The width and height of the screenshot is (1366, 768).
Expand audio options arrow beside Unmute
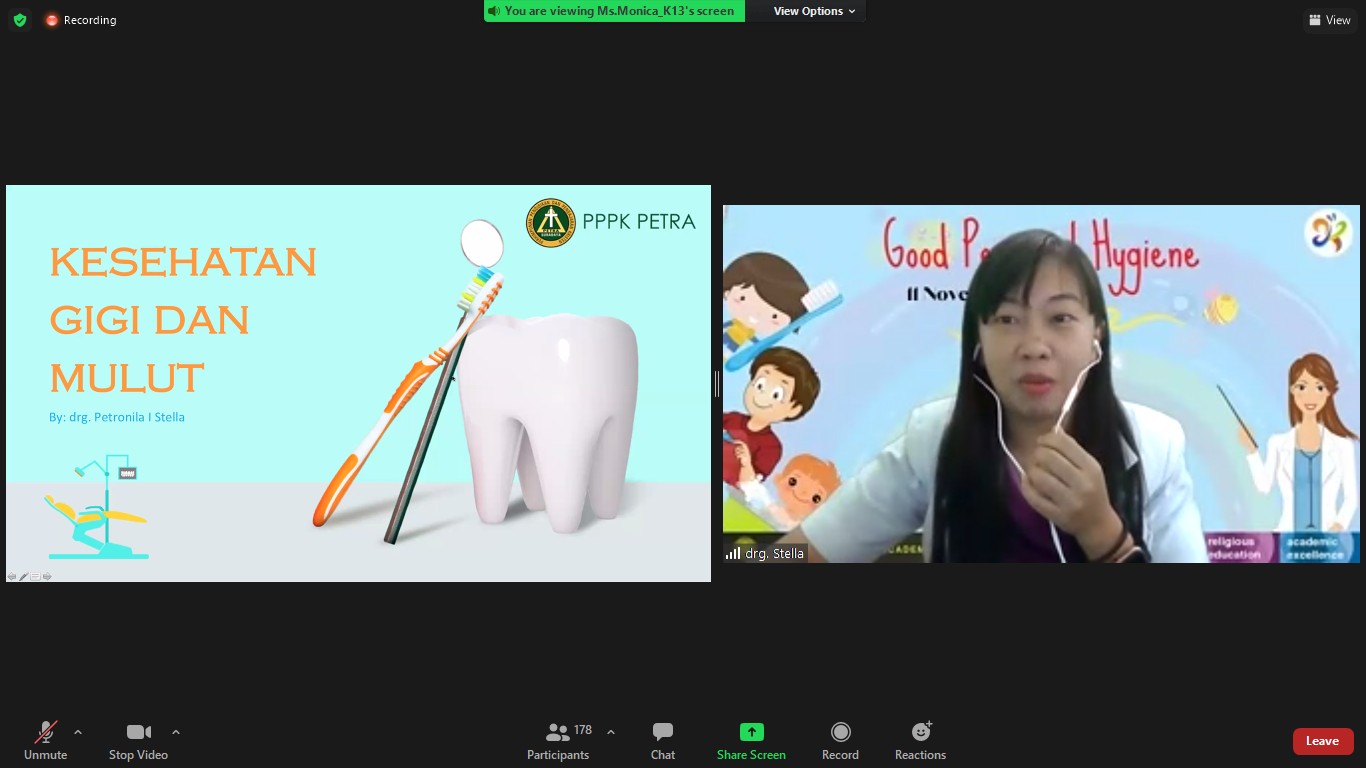pos(78,732)
